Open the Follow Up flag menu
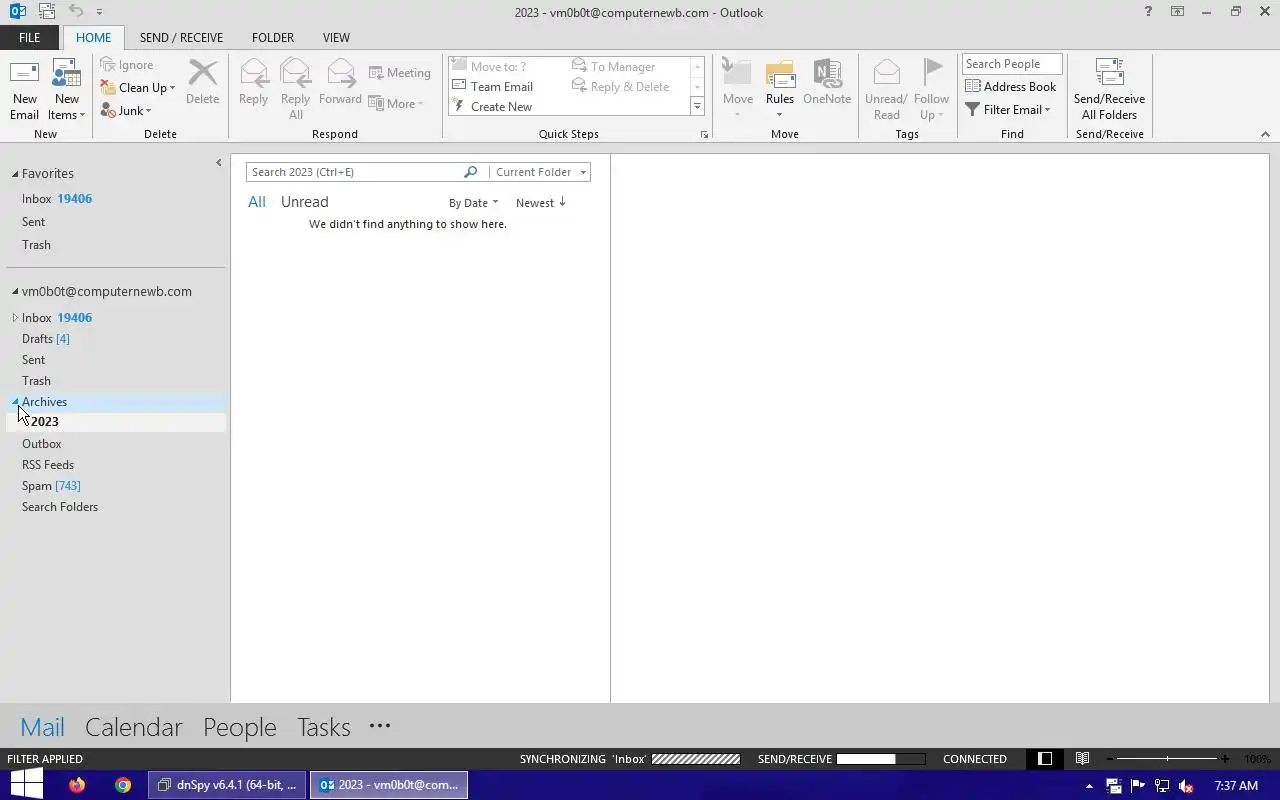Screen dimensions: 1280x800 coord(931,90)
